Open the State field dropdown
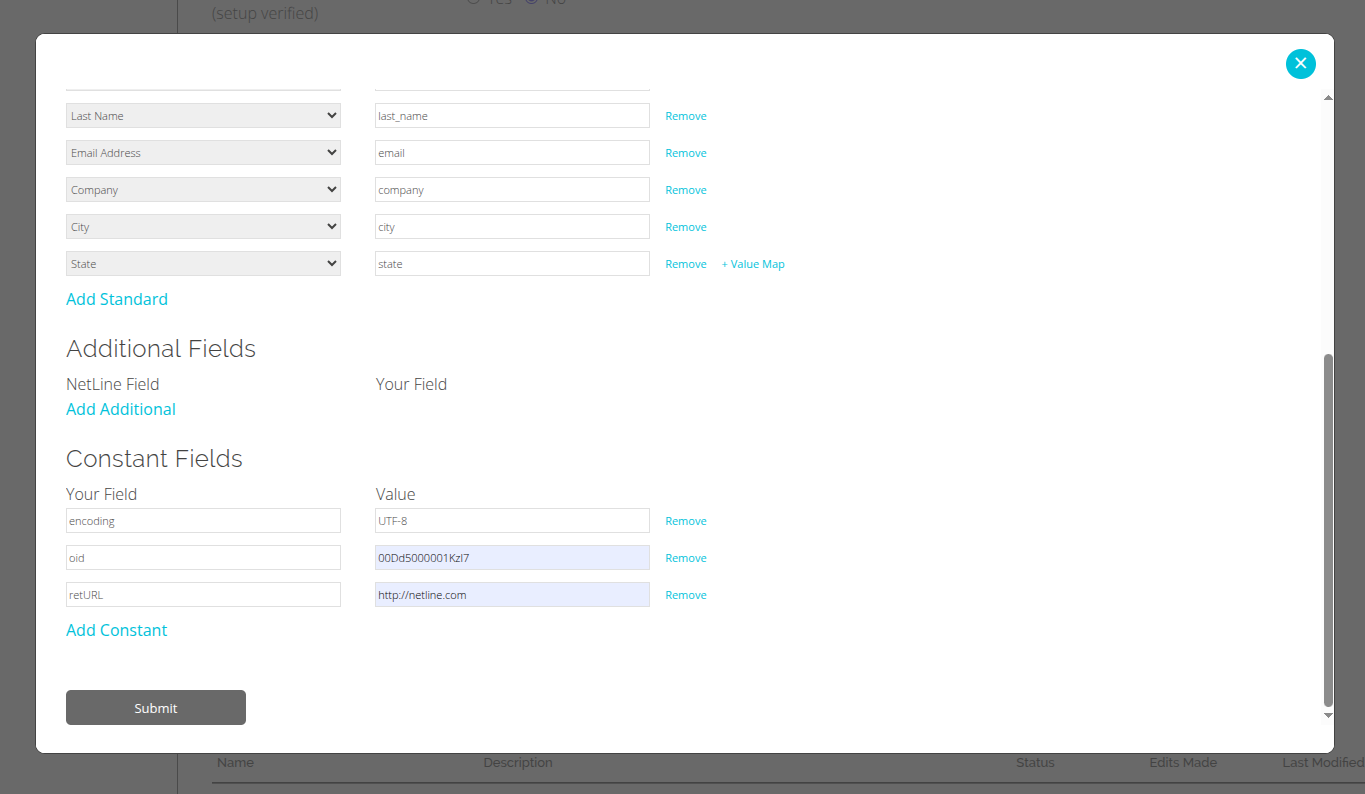 click(203, 264)
